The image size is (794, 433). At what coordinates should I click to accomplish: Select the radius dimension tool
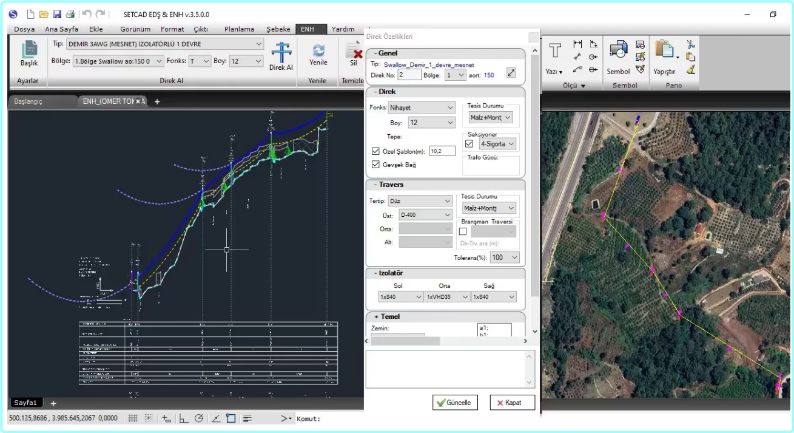(x=593, y=57)
